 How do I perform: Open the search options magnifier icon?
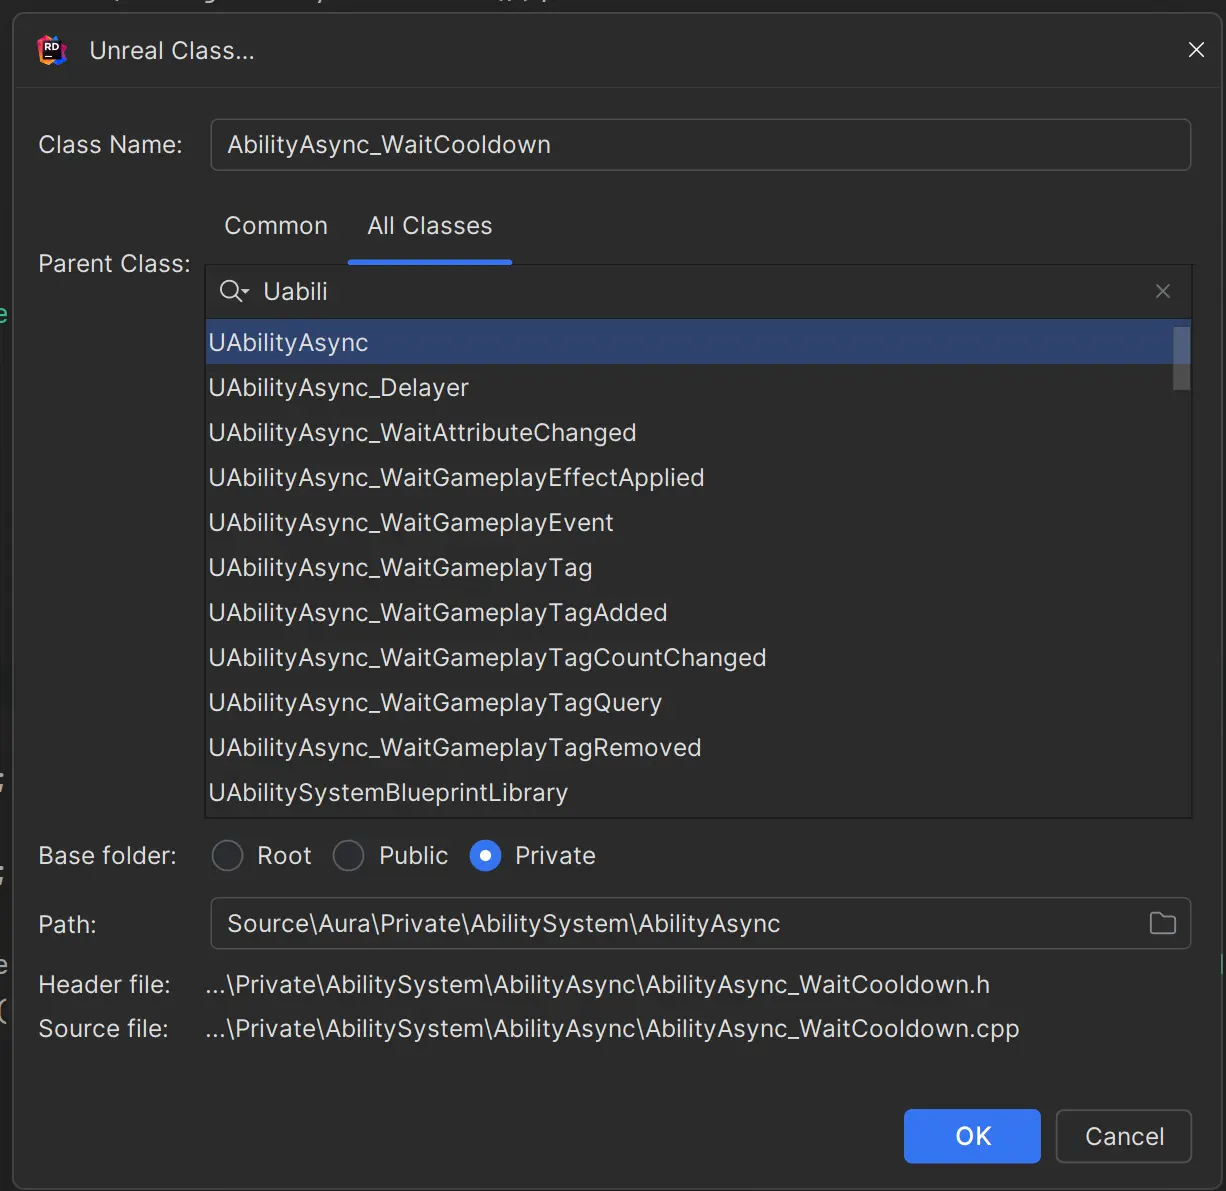point(233,291)
